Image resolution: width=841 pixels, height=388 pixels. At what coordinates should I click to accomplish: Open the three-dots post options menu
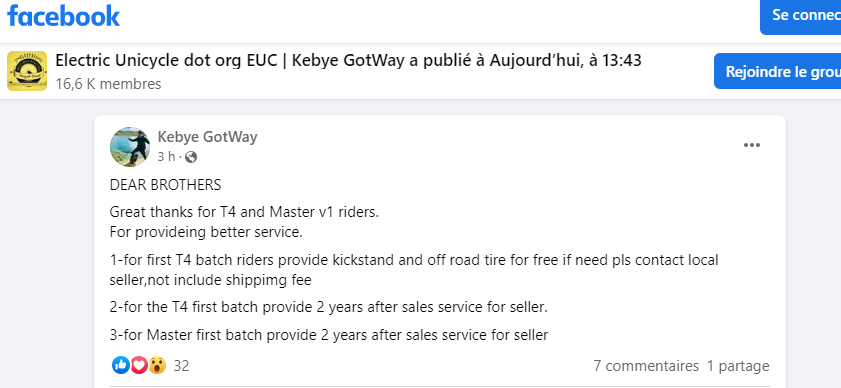click(x=752, y=145)
